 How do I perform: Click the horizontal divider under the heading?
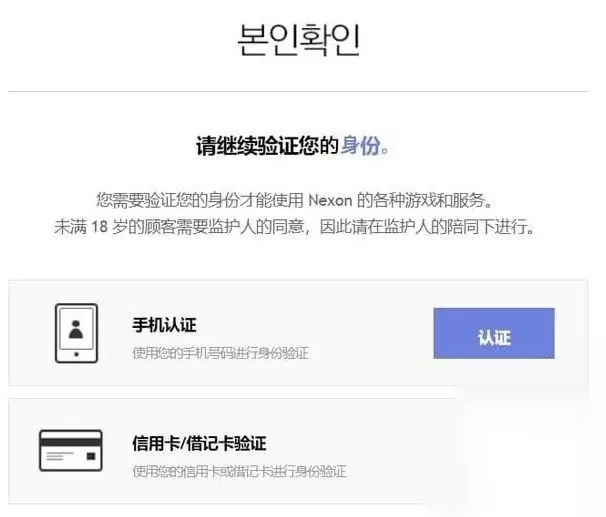[x=298, y=92]
